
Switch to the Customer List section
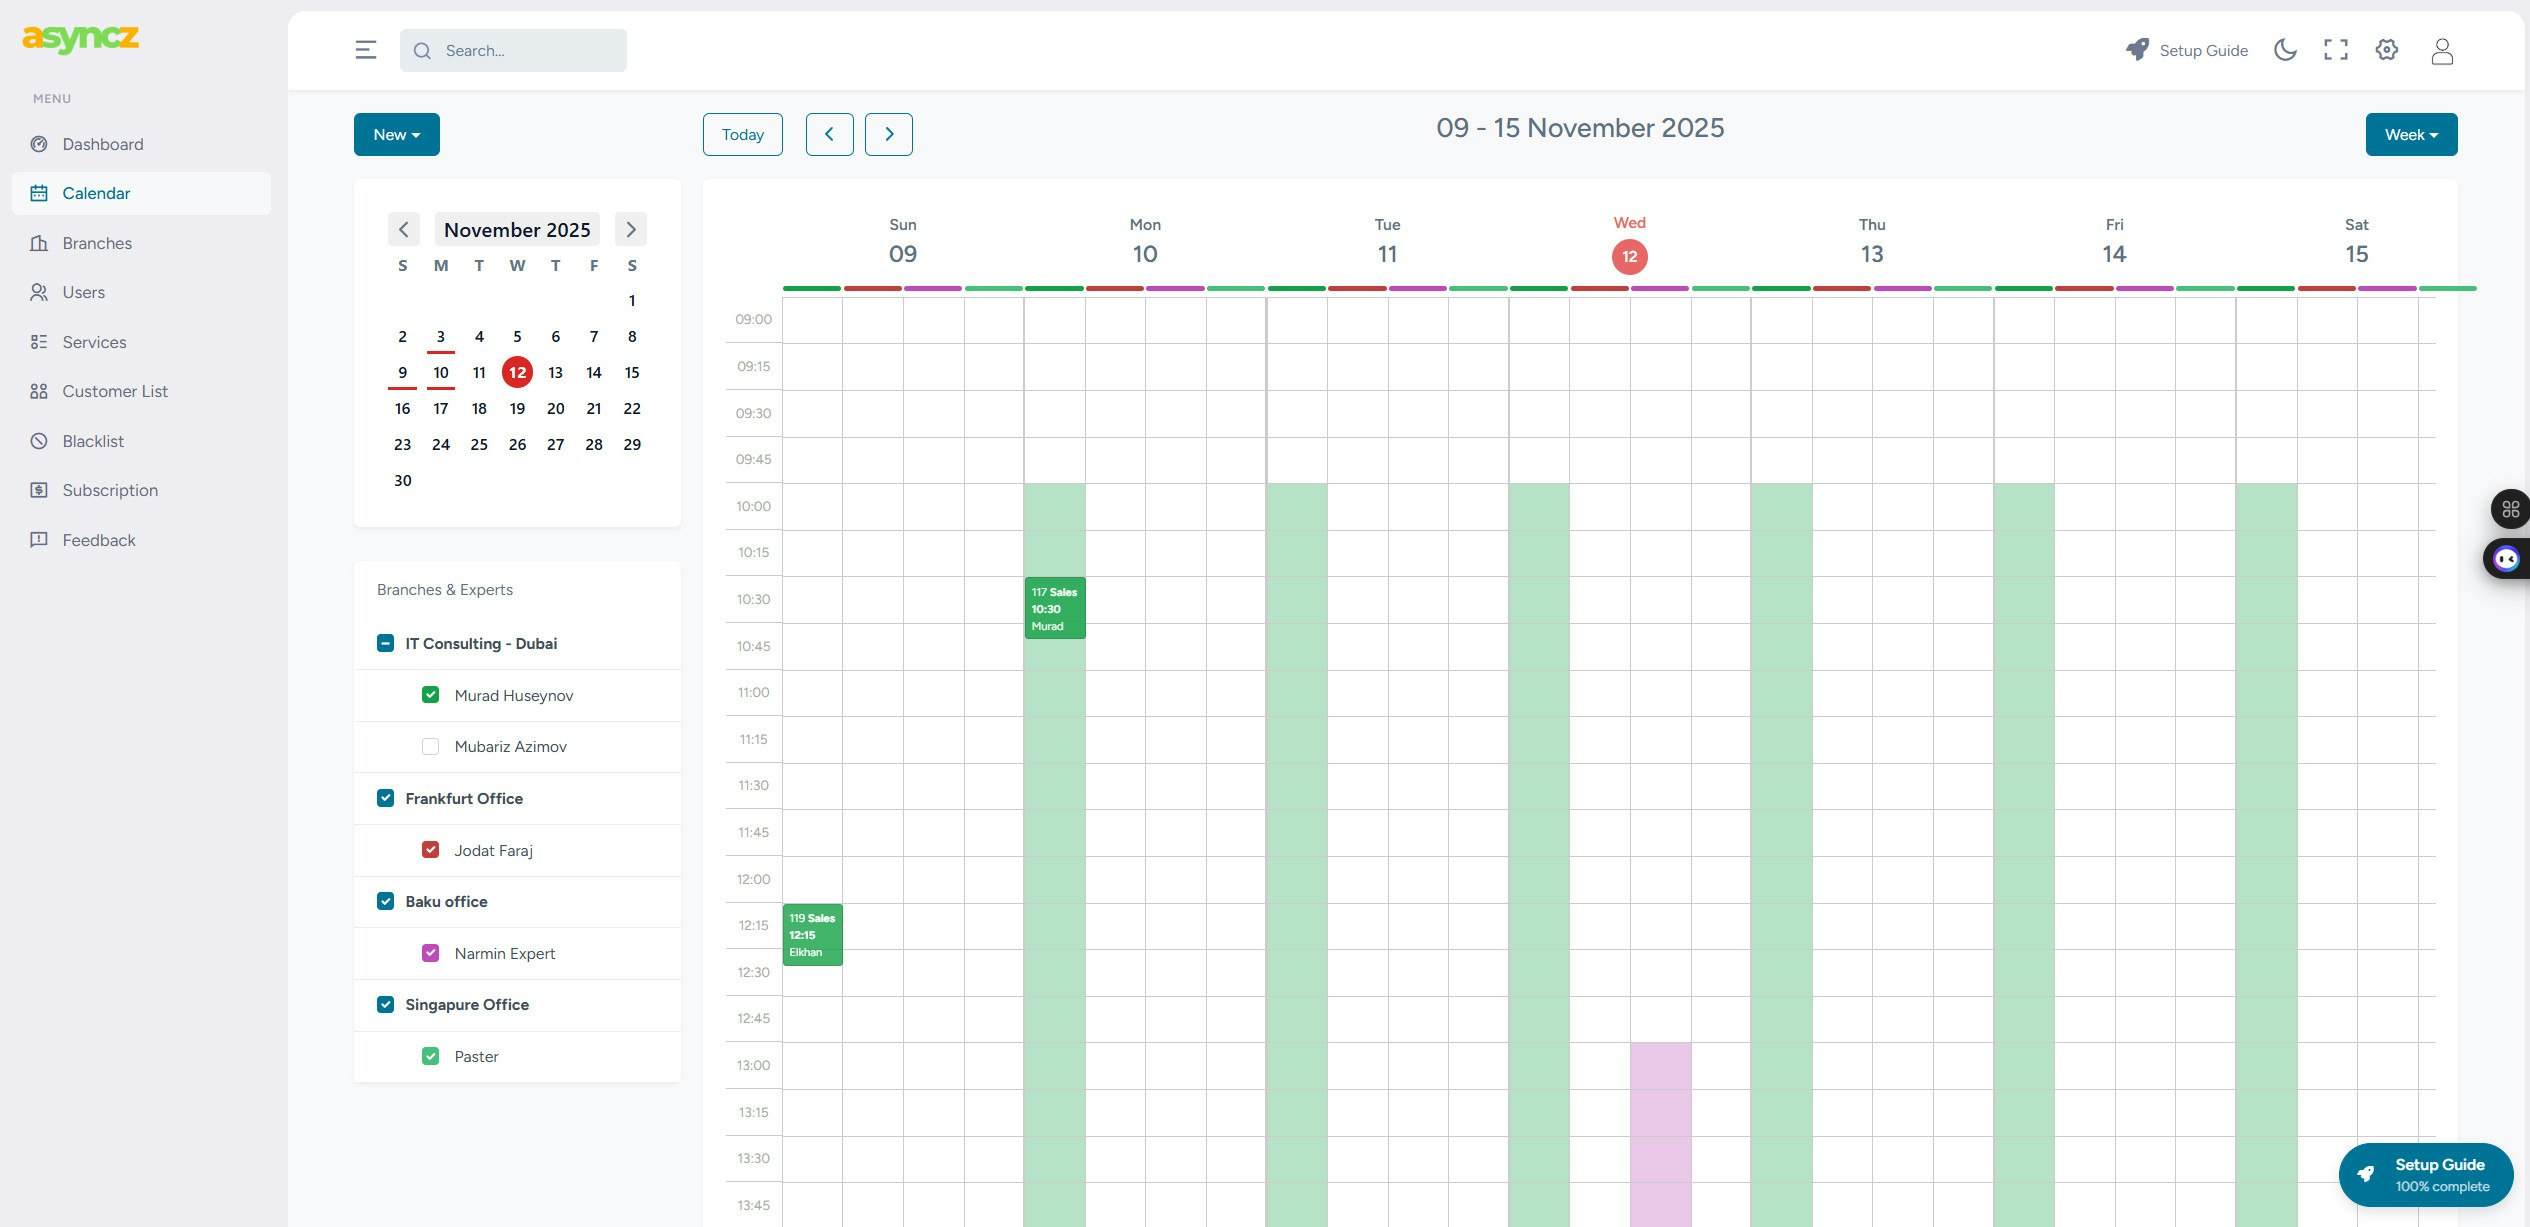click(115, 391)
